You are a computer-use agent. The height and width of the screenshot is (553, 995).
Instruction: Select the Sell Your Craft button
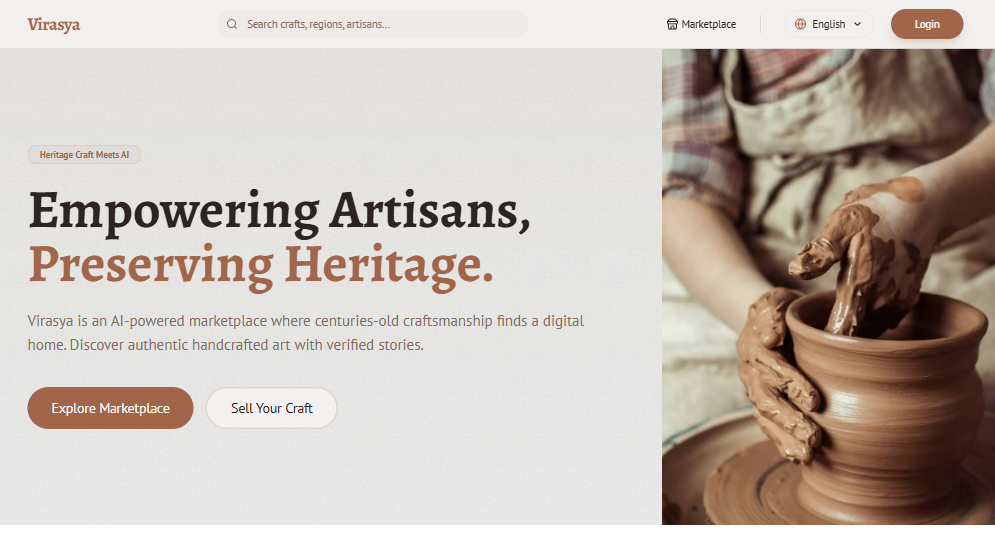click(272, 408)
